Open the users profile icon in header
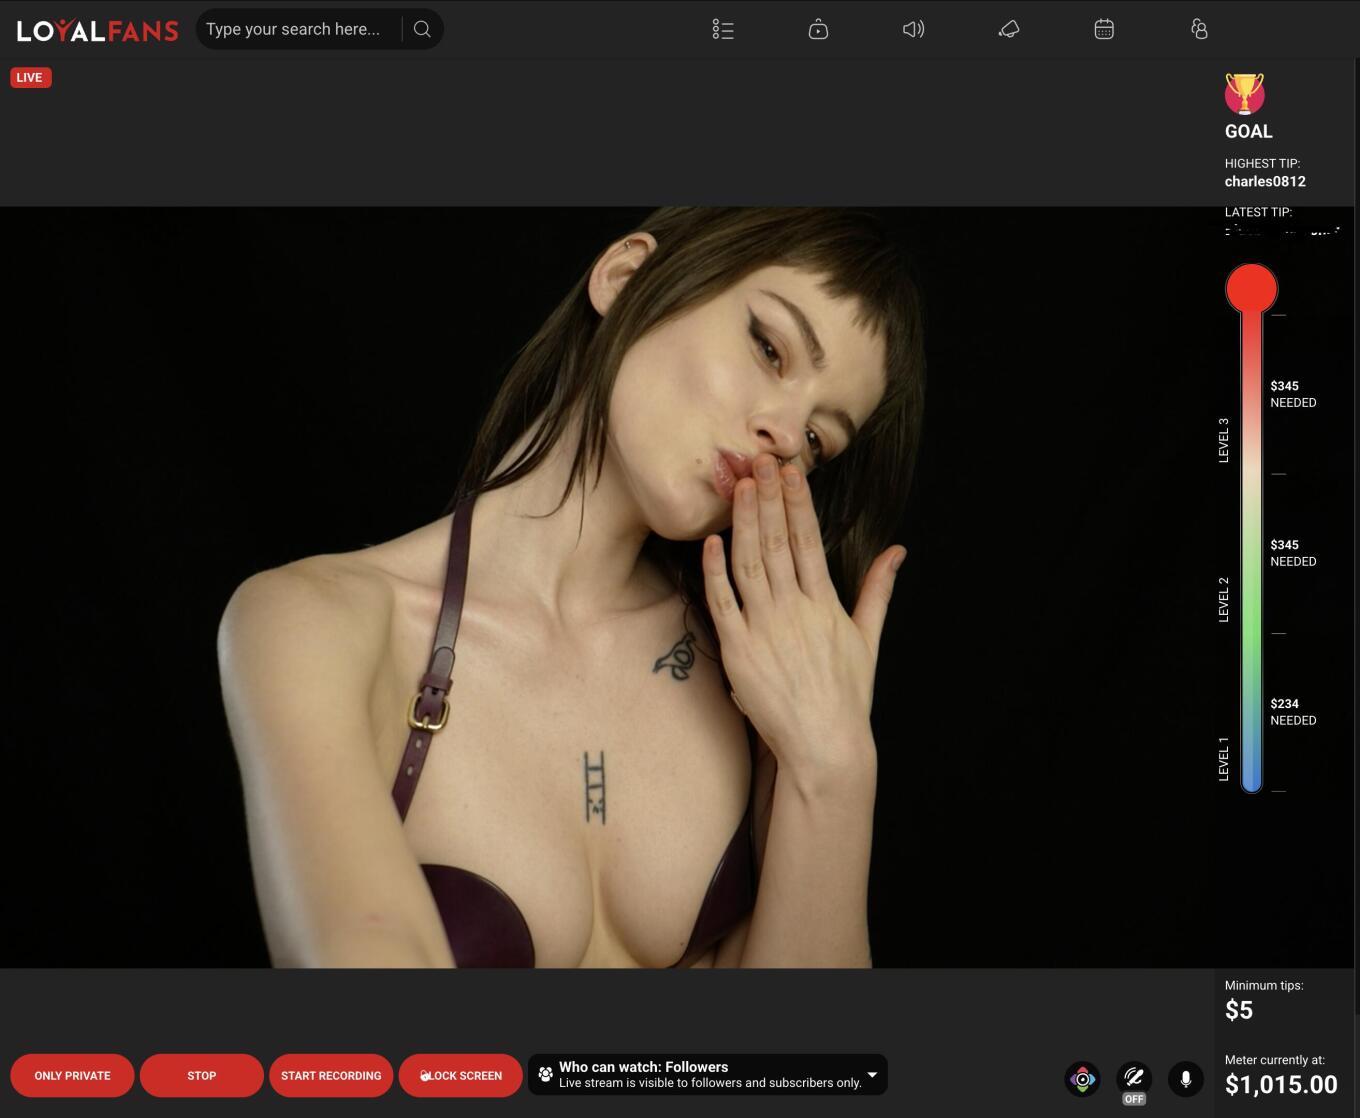This screenshot has height=1118, width=1360. click(x=1199, y=30)
